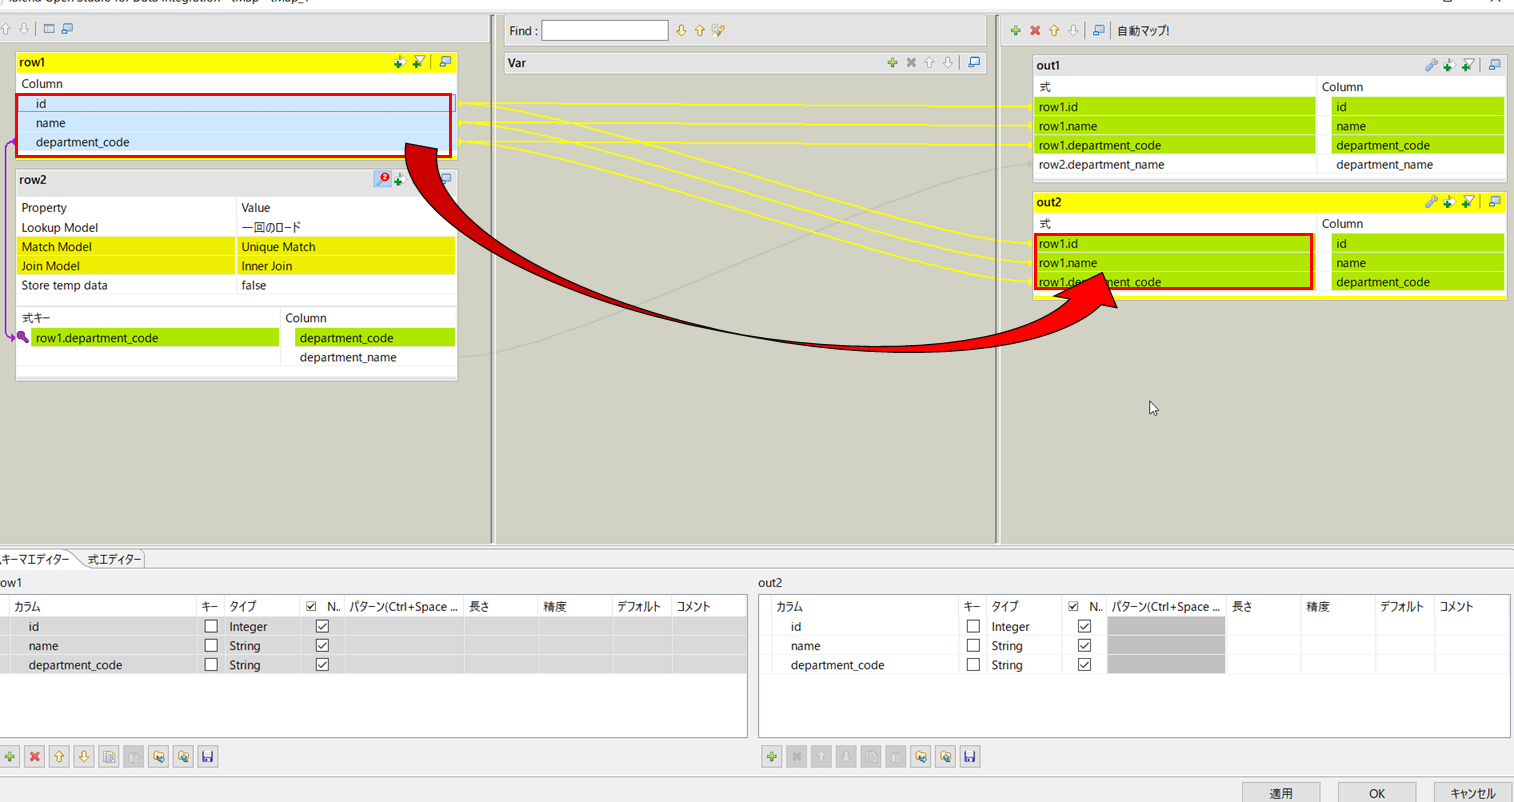Toggle the nullable checkbox for row1 id column

click(322, 626)
